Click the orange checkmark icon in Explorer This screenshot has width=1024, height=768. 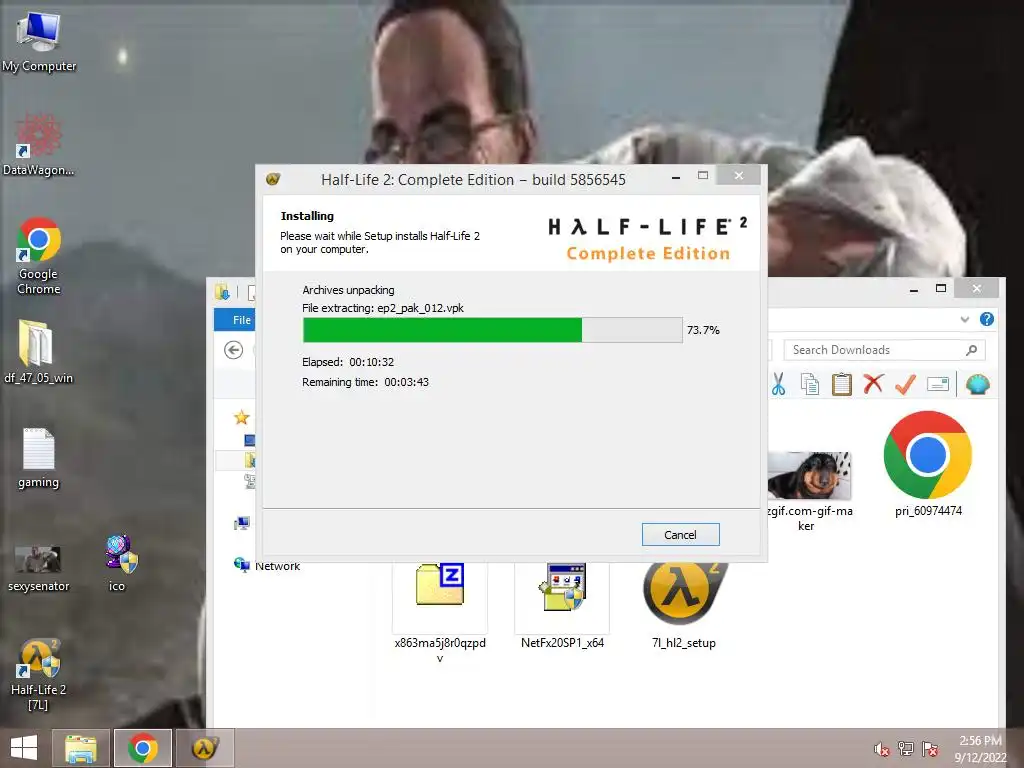point(905,384)
